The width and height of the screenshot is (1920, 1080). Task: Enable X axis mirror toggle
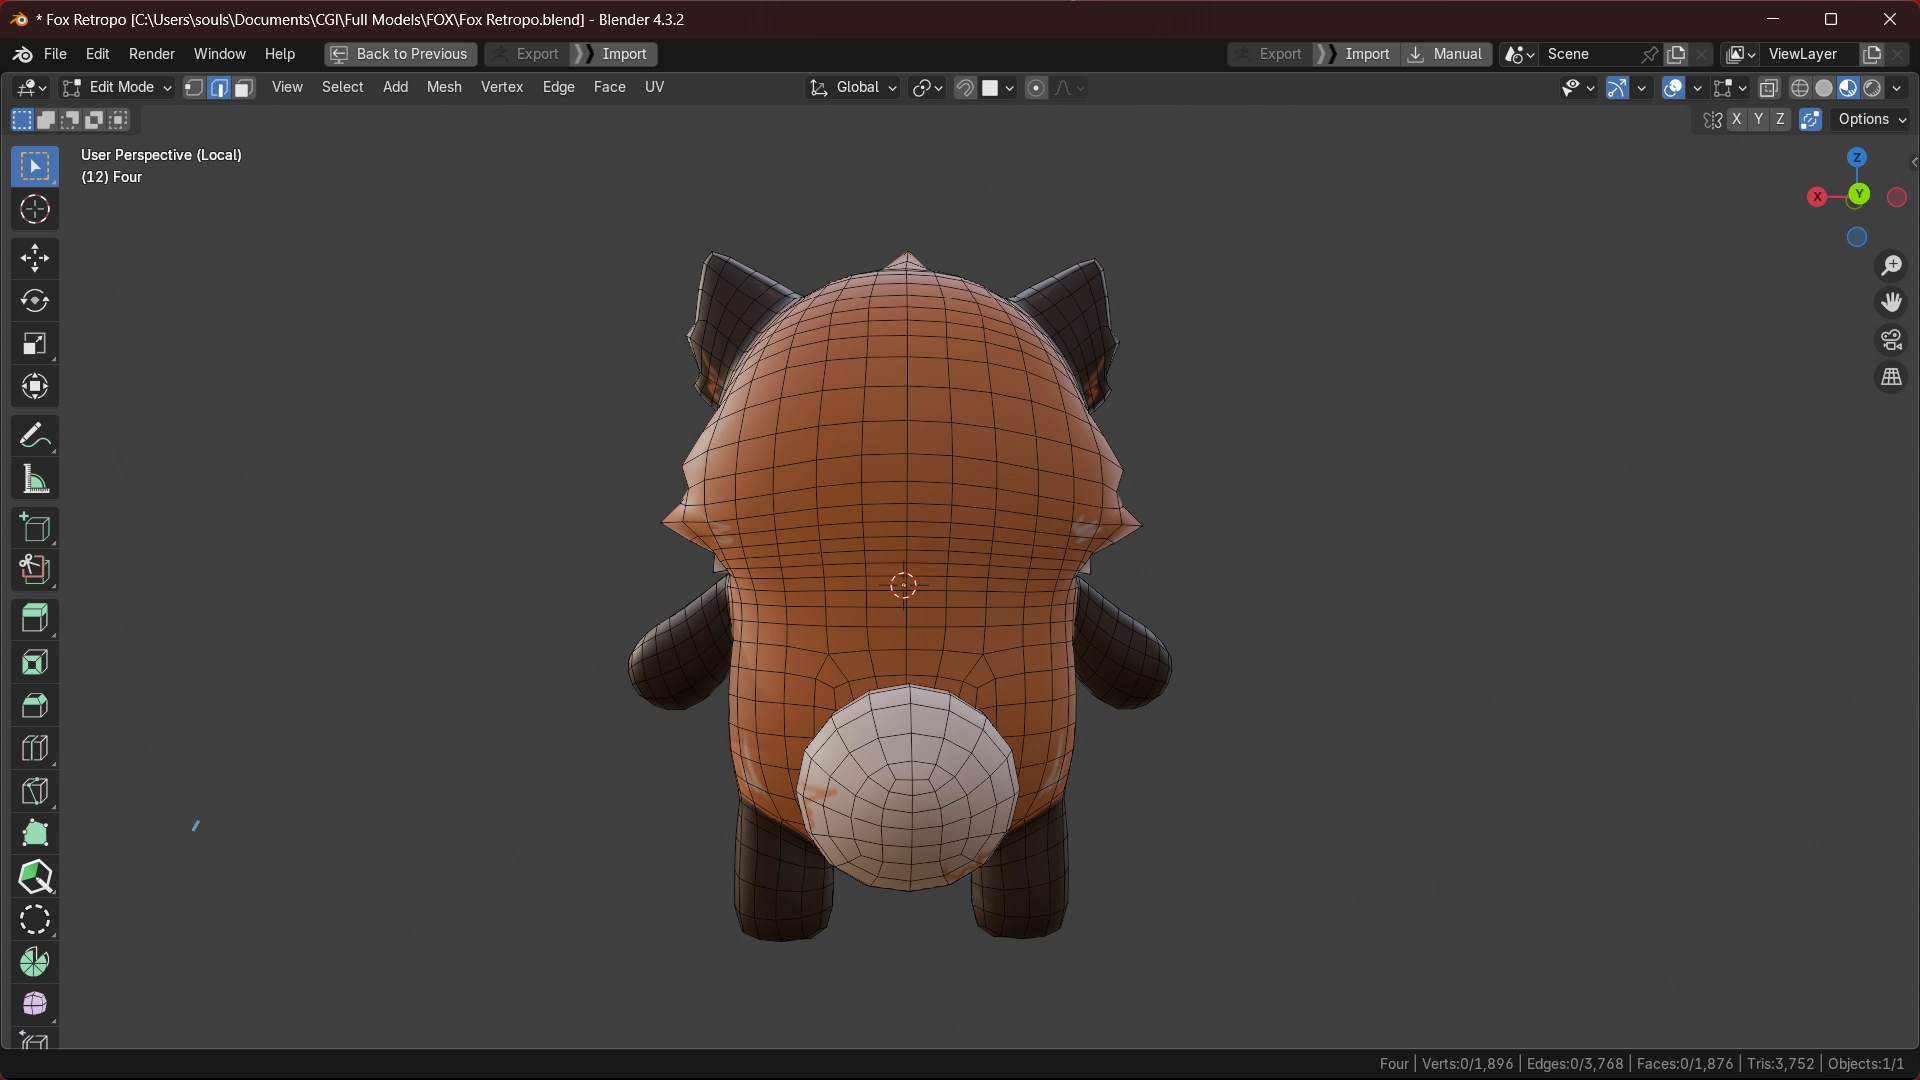[x=1736, y=119]
